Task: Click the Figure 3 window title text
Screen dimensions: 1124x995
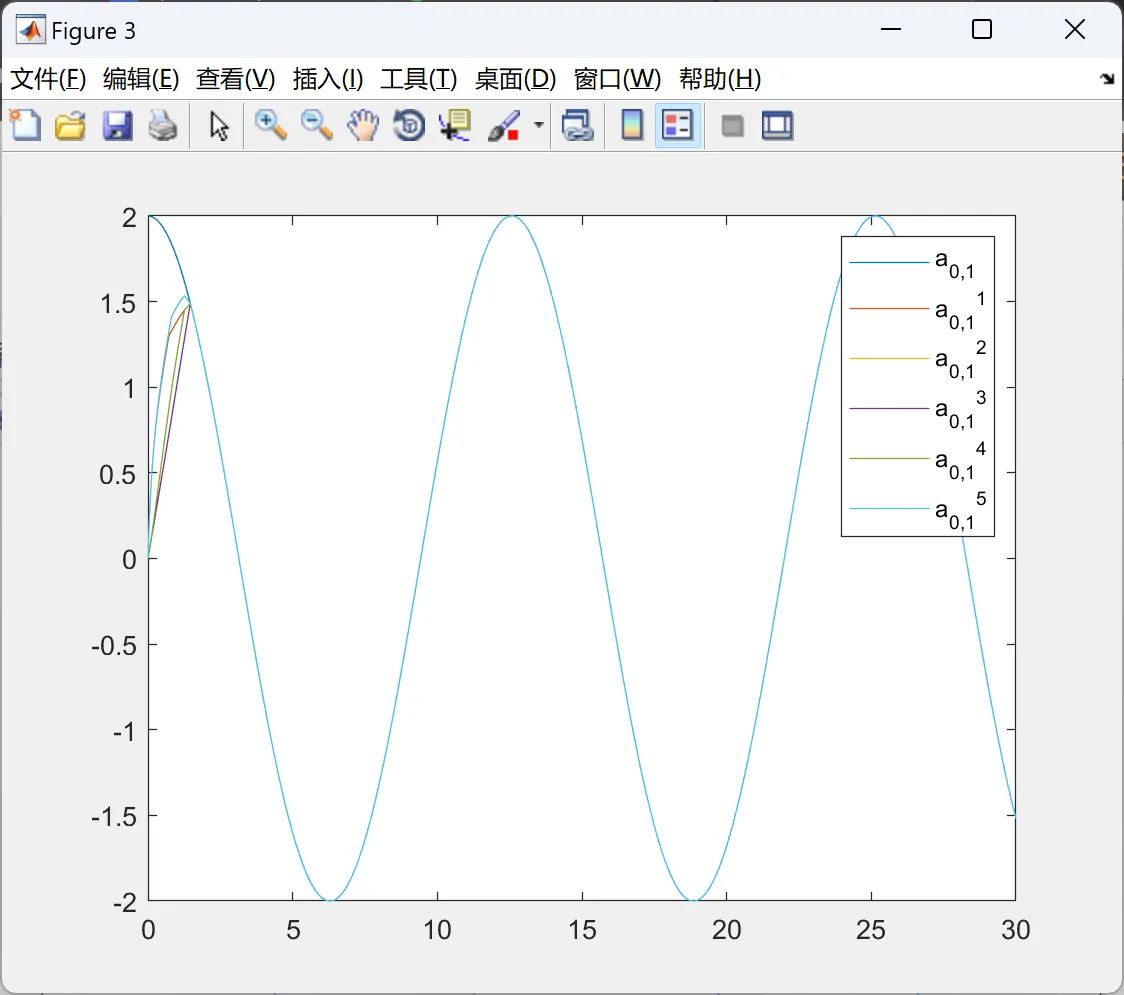Action: 93,31
